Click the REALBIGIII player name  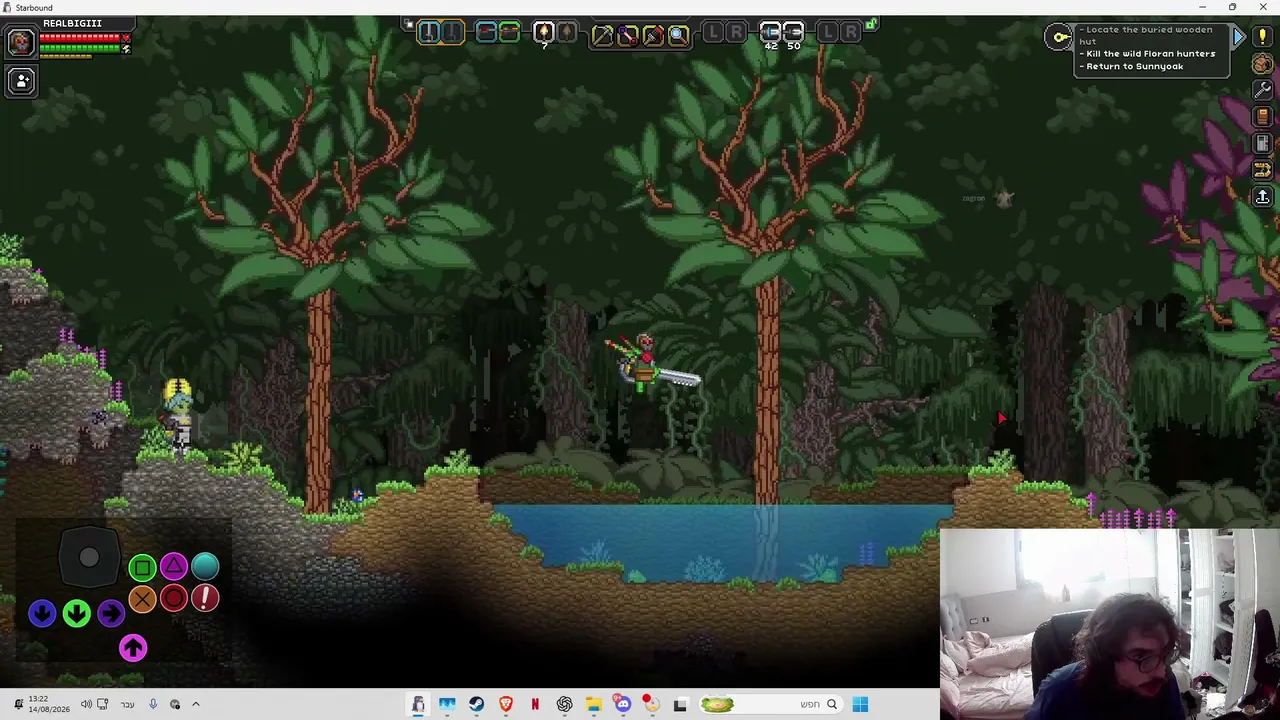[72, 23]
